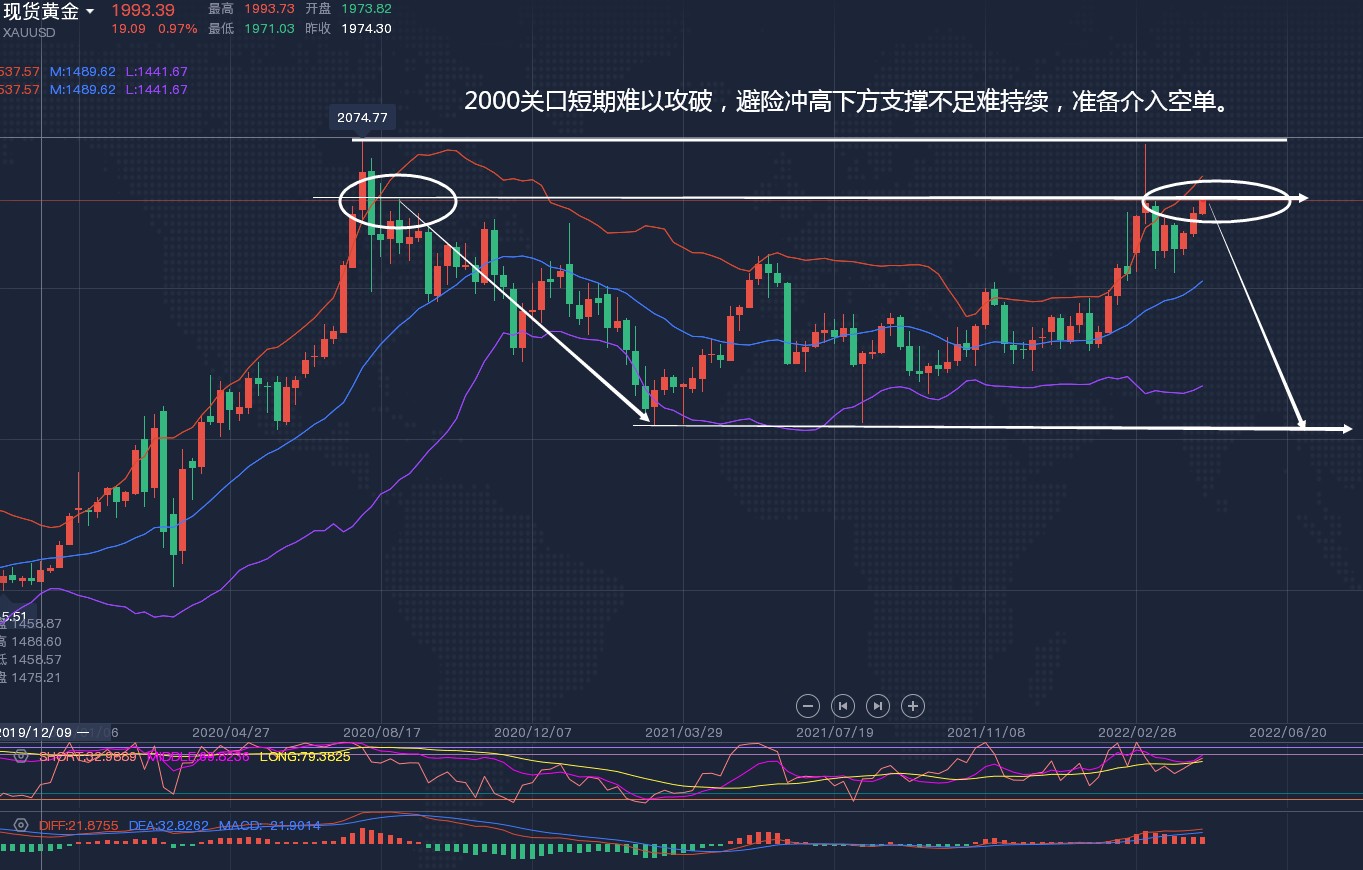
Task: Click the purple L:1441.67 Bollinger label
Action: [156, 72]
